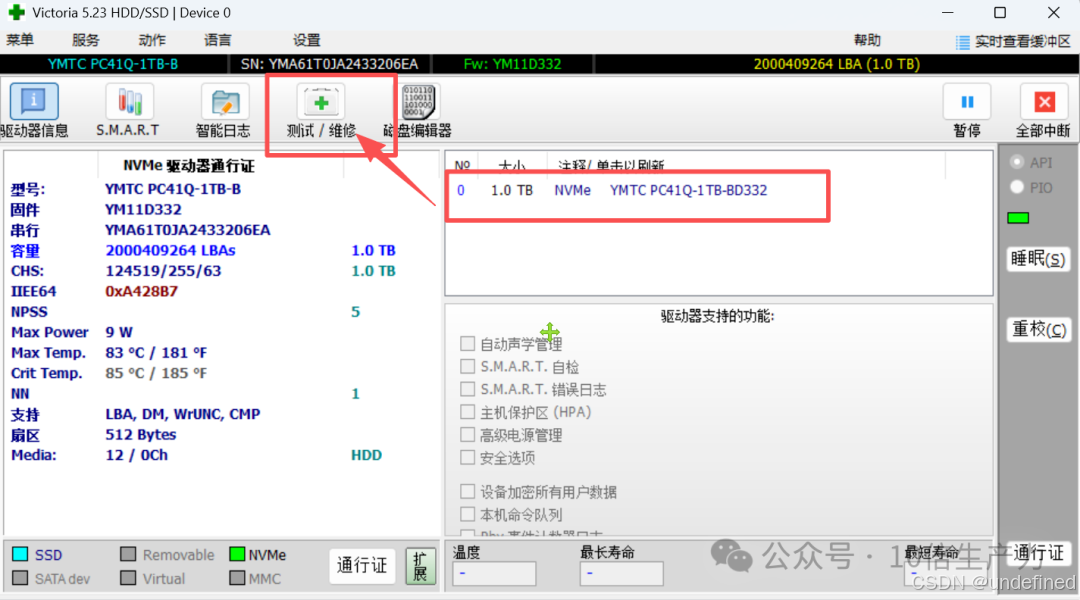Open the Test / Repair (测试/维修) icon
The height and width of the screenshot is (600, 1080).
(x=320, y=103)
